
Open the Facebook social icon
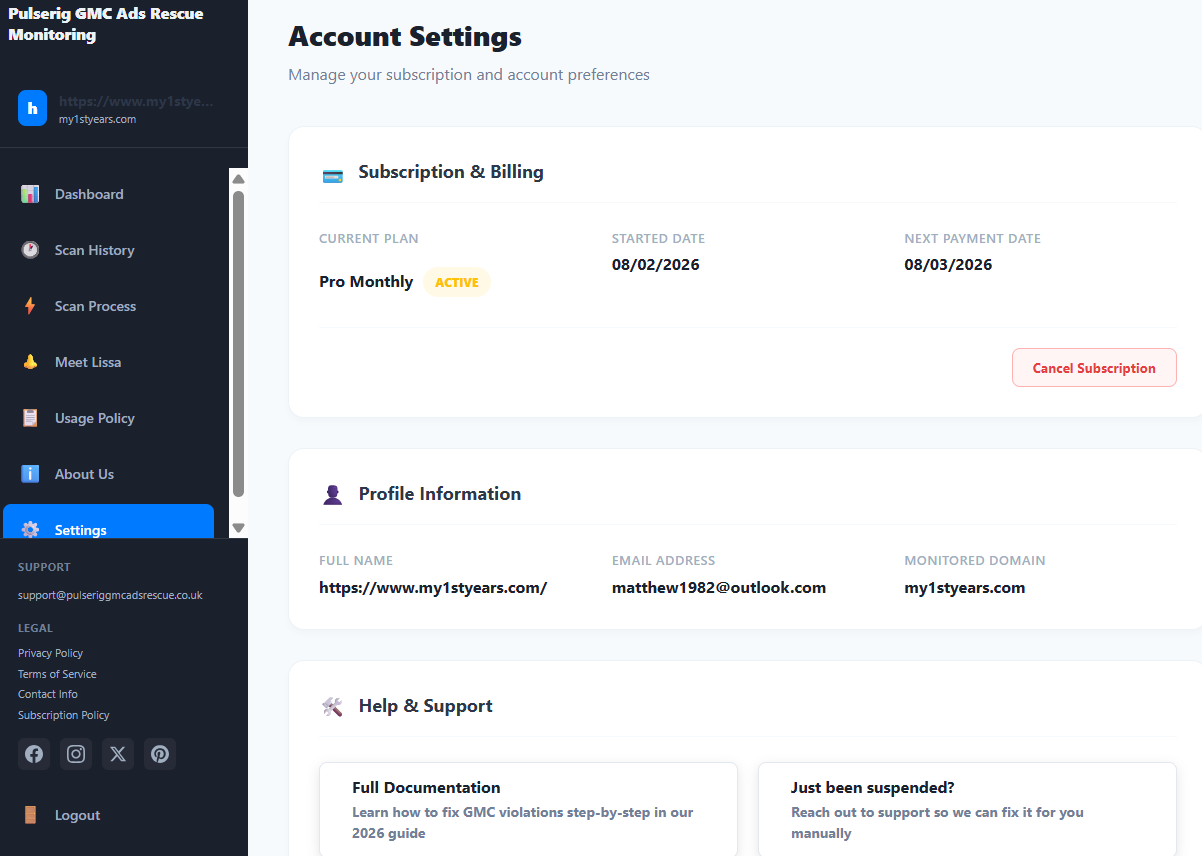pyautogui.click(x=34, y=754)
